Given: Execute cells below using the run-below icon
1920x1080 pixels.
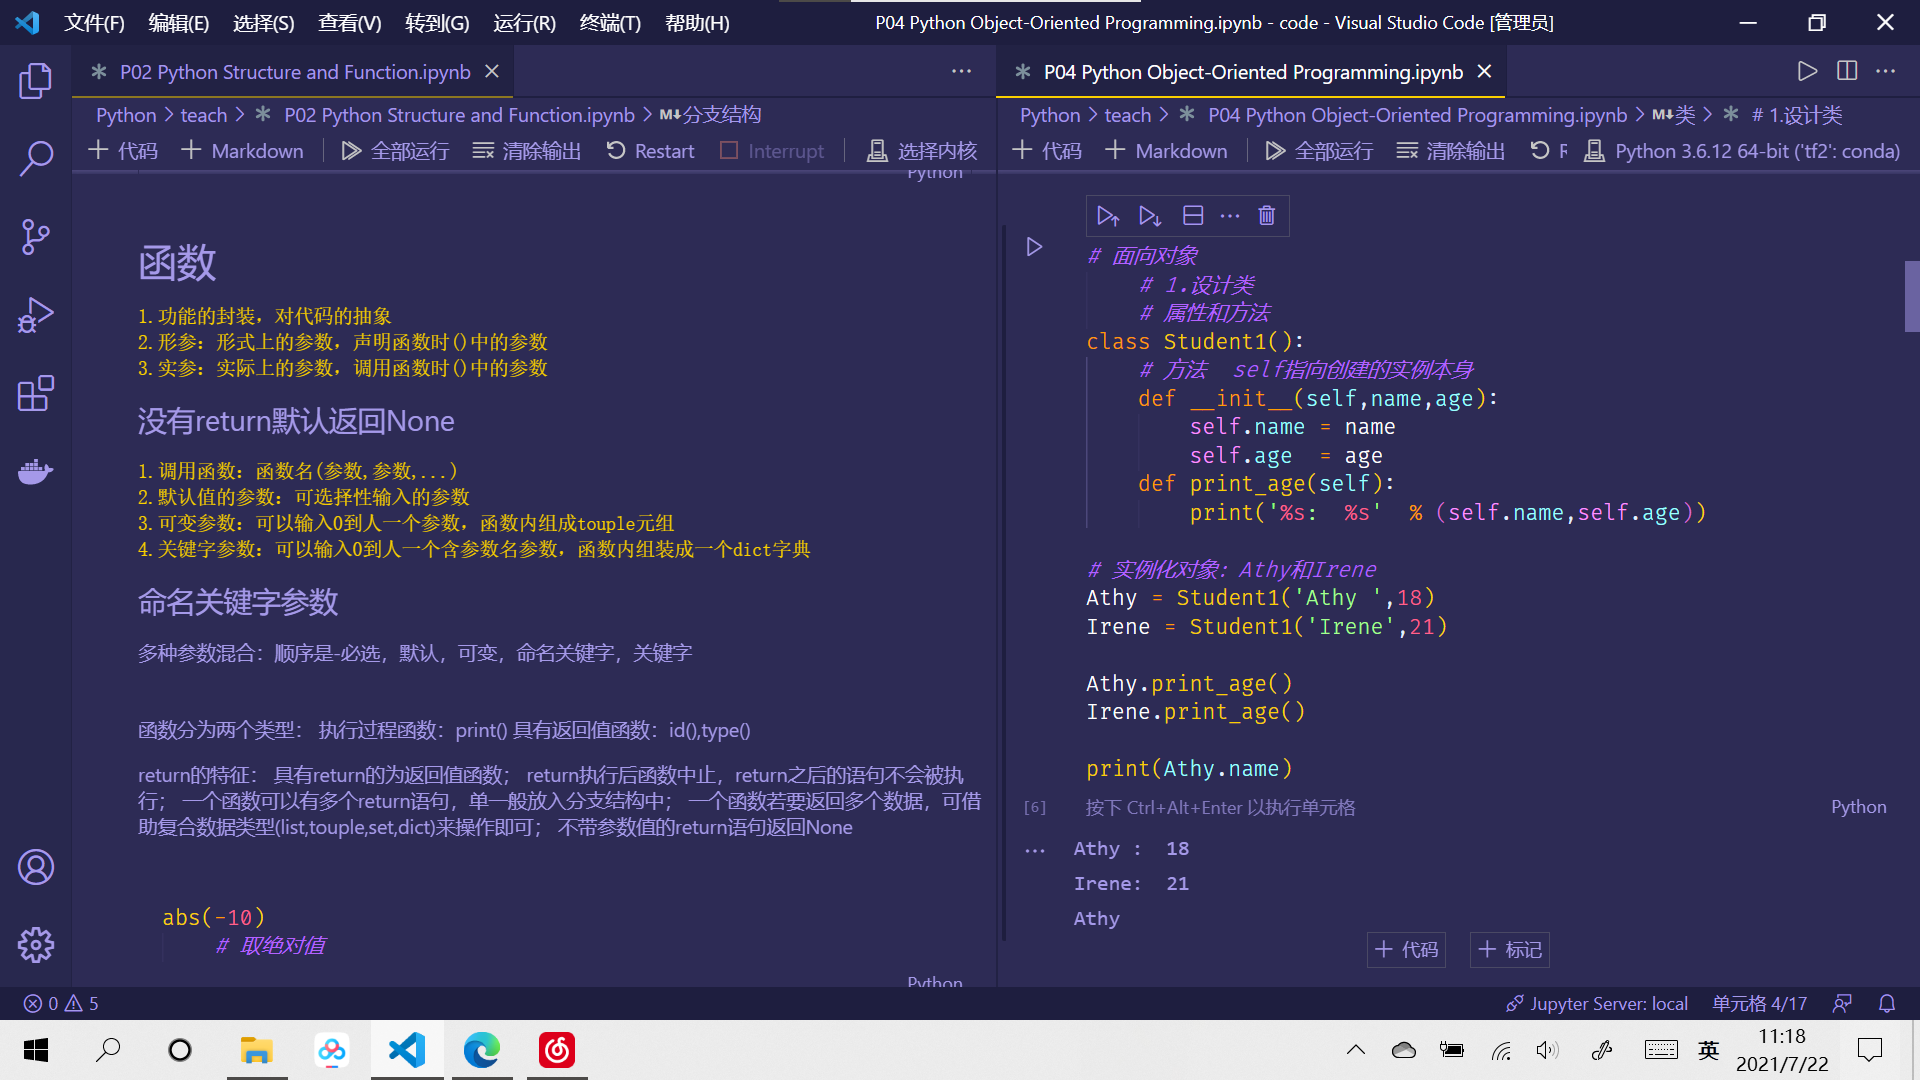Looking at the screenshot, I should point(1148,215).
